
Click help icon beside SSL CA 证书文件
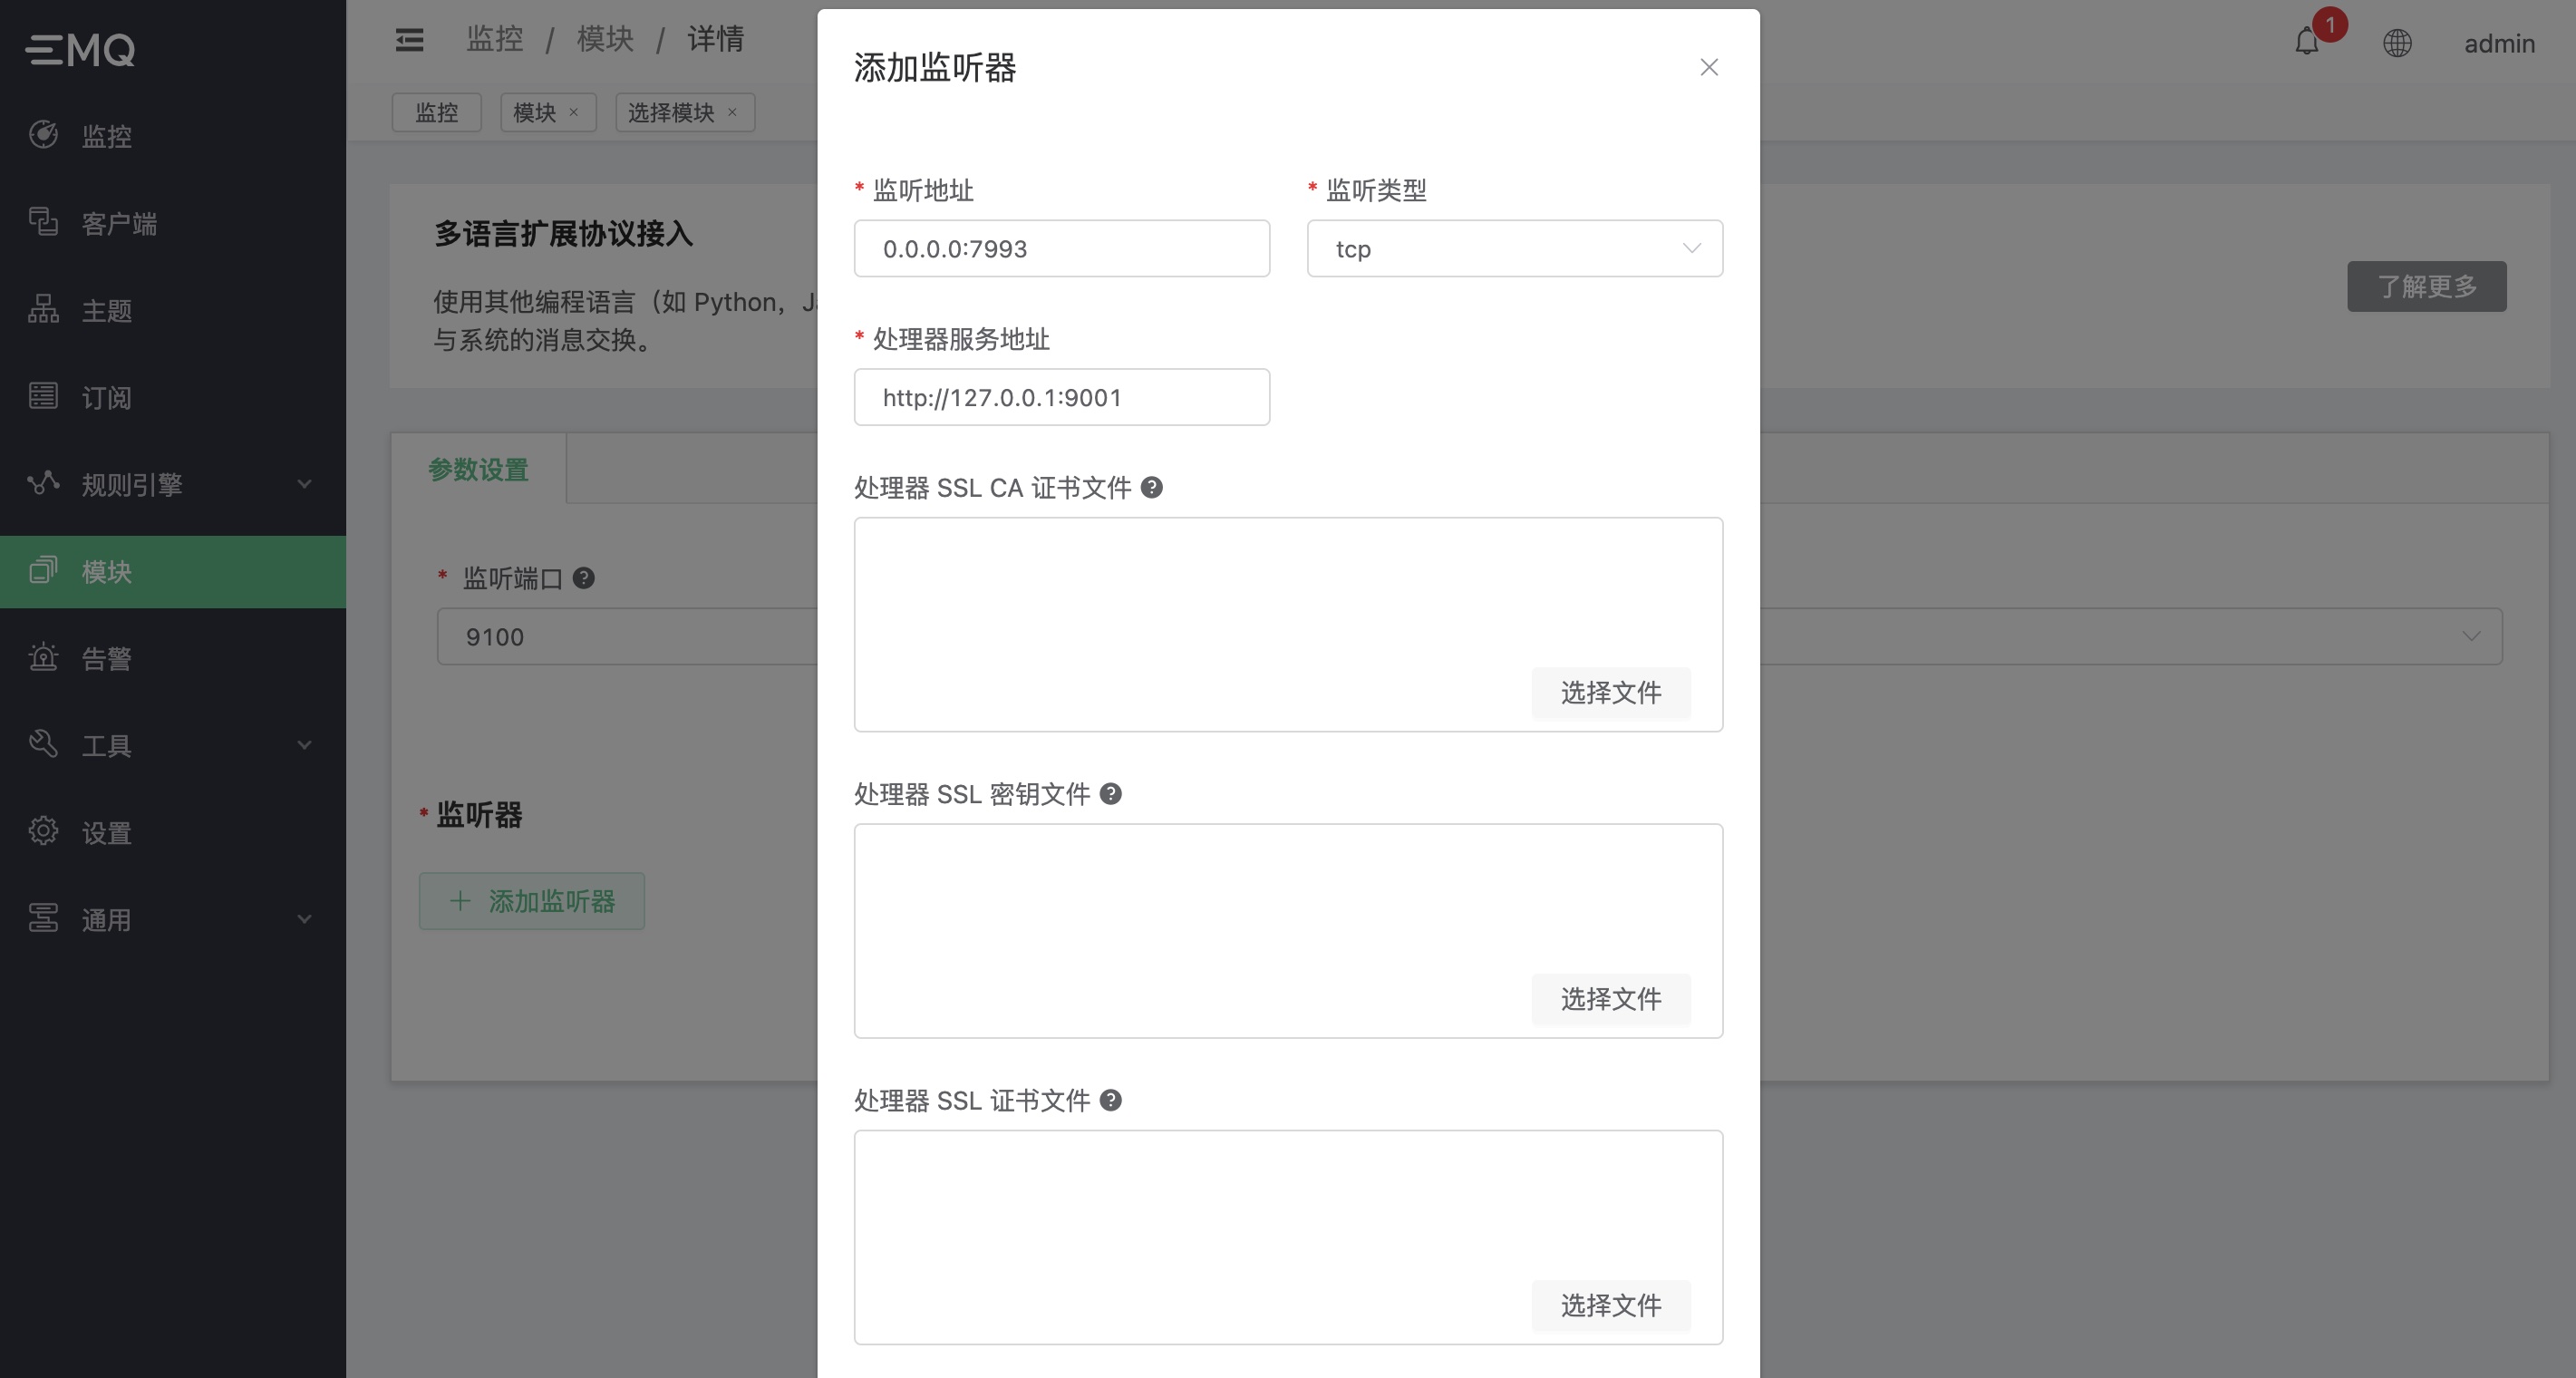pyautogui.click(x=1151, y=488)
